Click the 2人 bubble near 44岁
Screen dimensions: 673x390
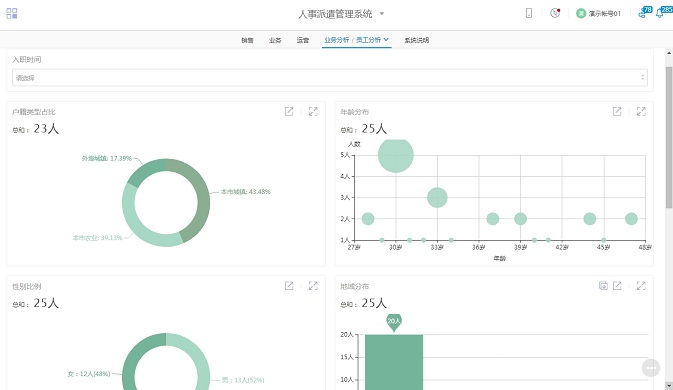pyautogui.click(x=590, y=219)
